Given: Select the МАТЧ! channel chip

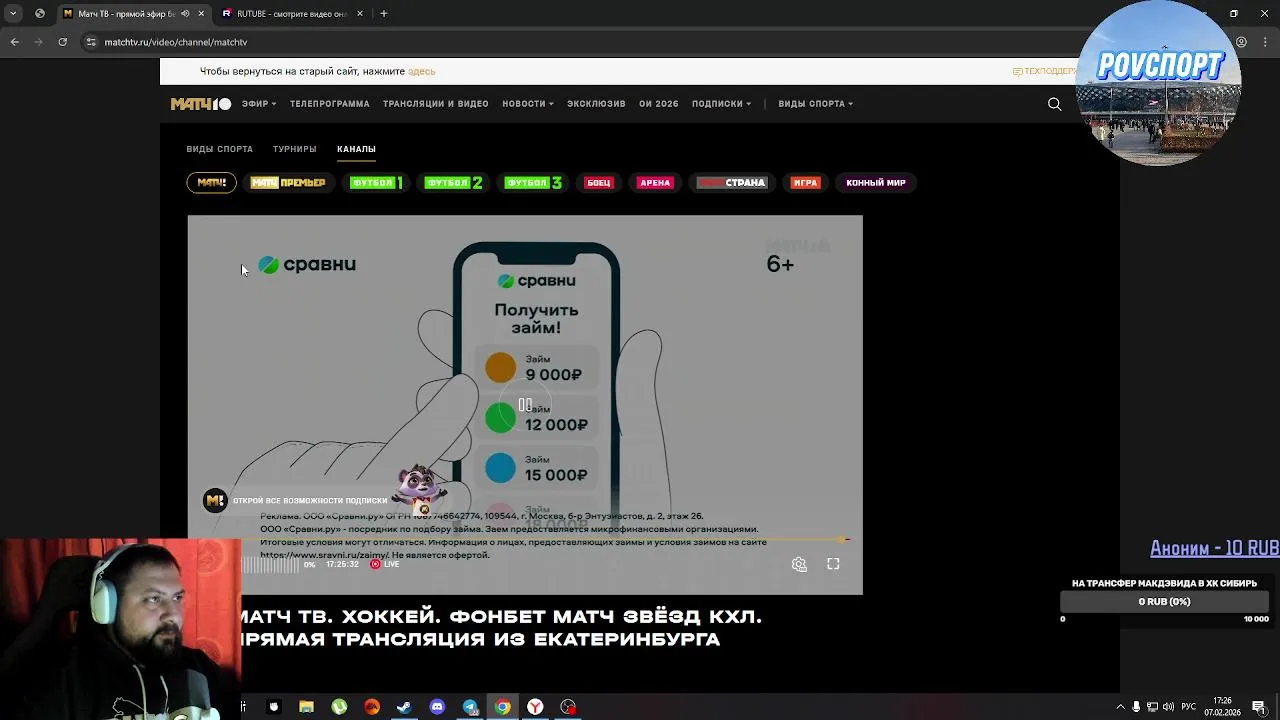Looking at the screenshot, I should click(x=211, y=183).
